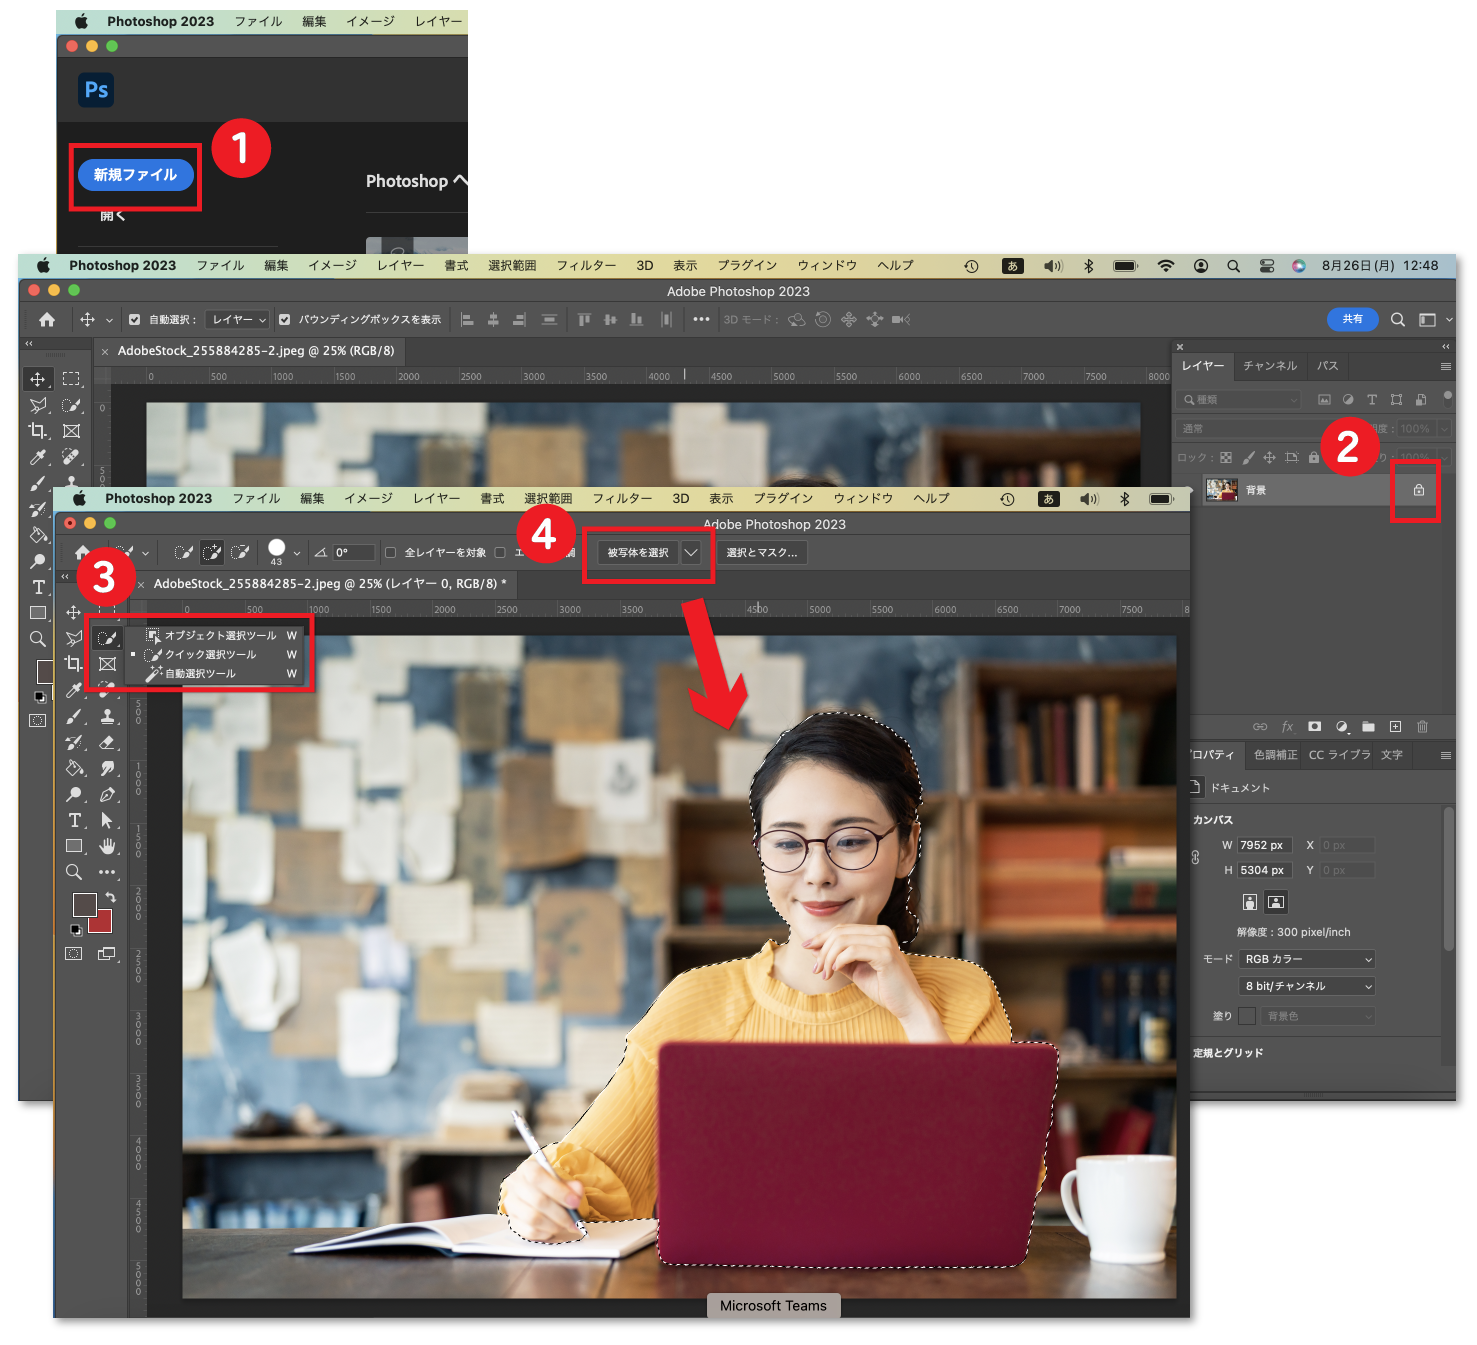Screen dimensions: 1477x1345
Task: Toggle the W/H link chain in Properties
Action: point(1195,858)
